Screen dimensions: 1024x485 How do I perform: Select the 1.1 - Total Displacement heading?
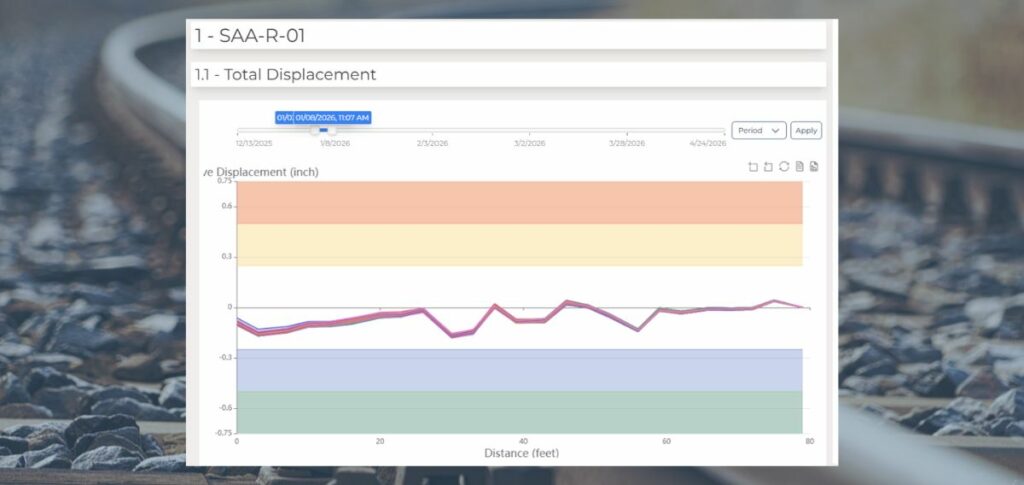click(285, 74)
